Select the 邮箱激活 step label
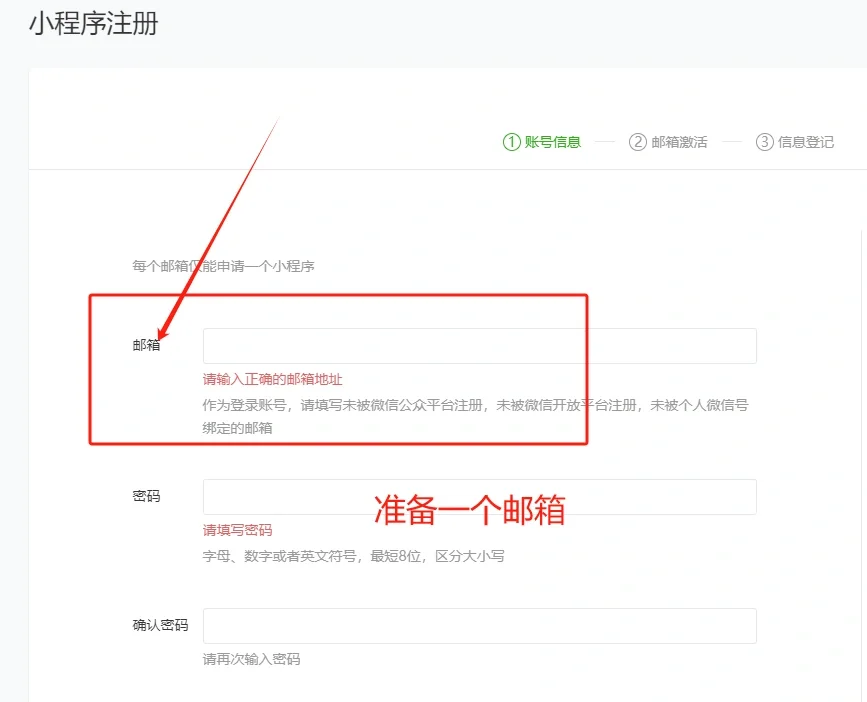This screenshot has width=867, height=702. 679,142
